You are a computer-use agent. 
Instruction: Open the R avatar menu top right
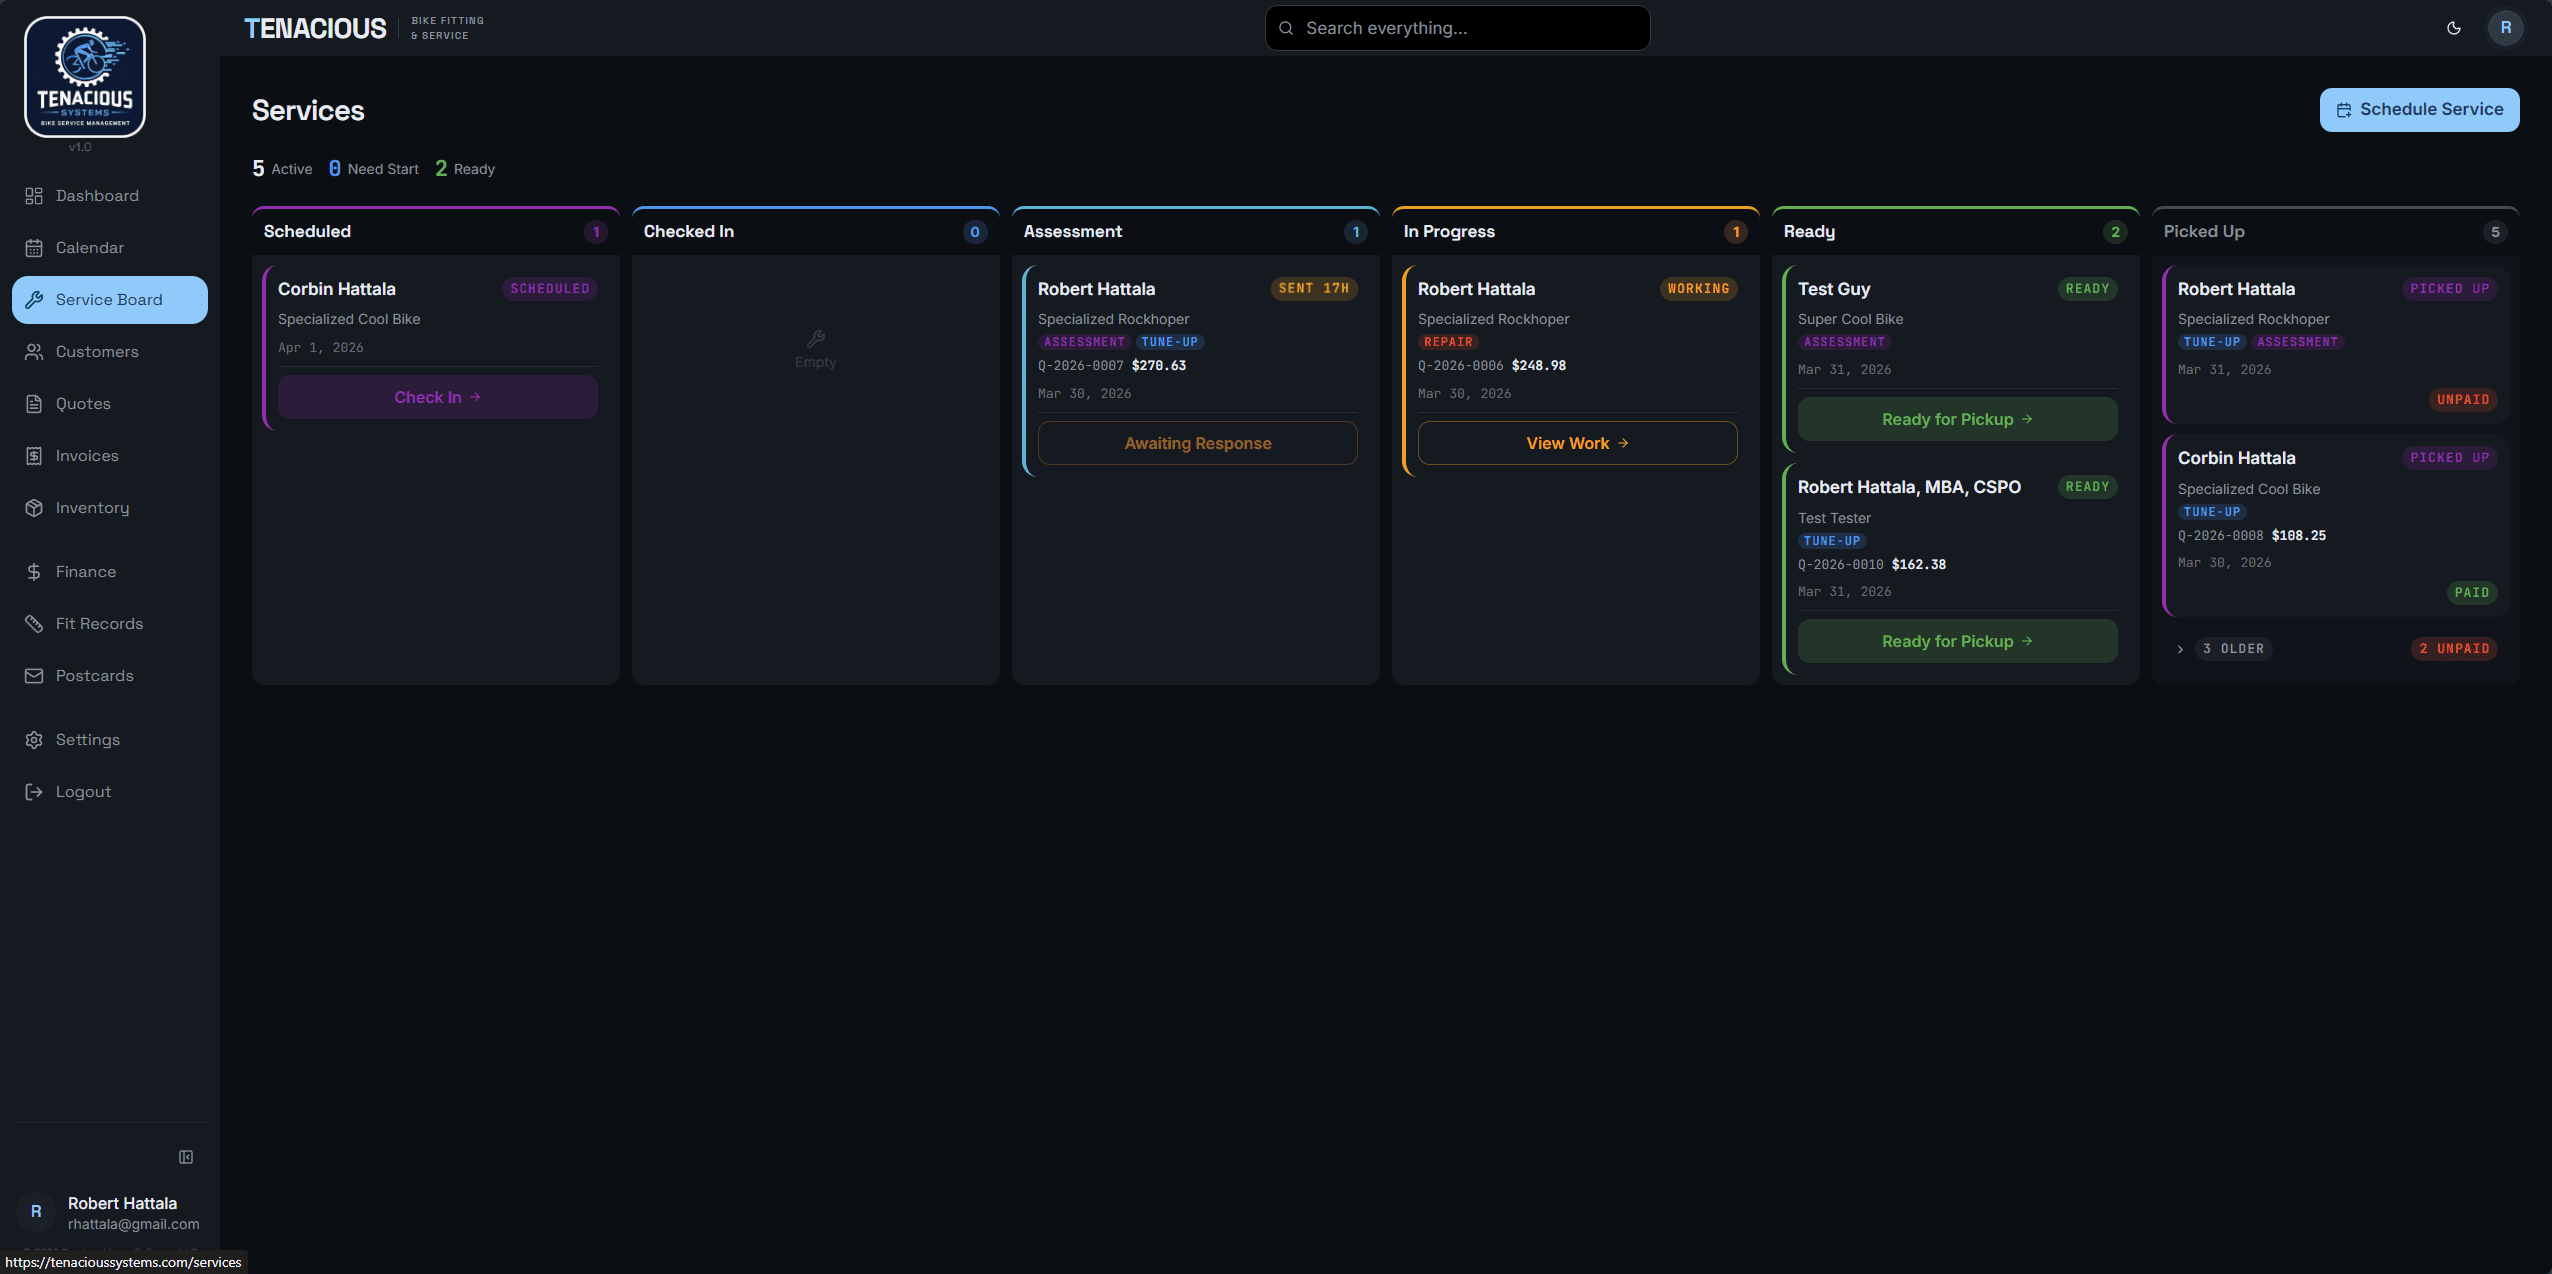click(2505, 27)
